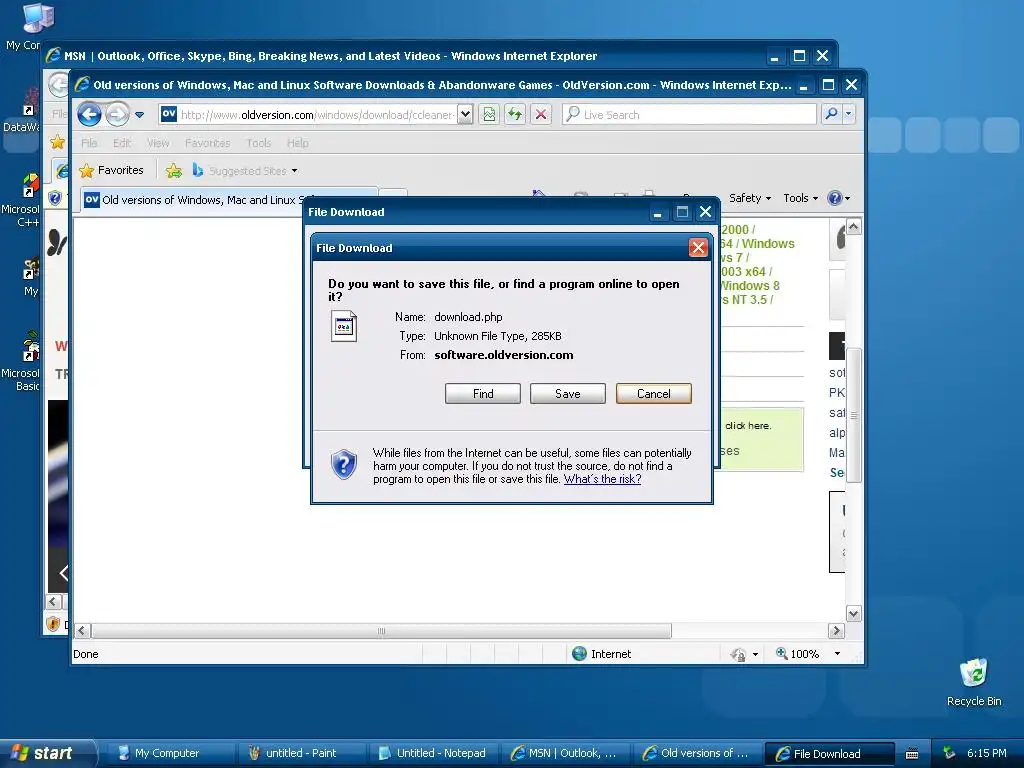Close the inner File Download dialog with red X
This screenshot has height=768, width=1024.
point(698,248)
